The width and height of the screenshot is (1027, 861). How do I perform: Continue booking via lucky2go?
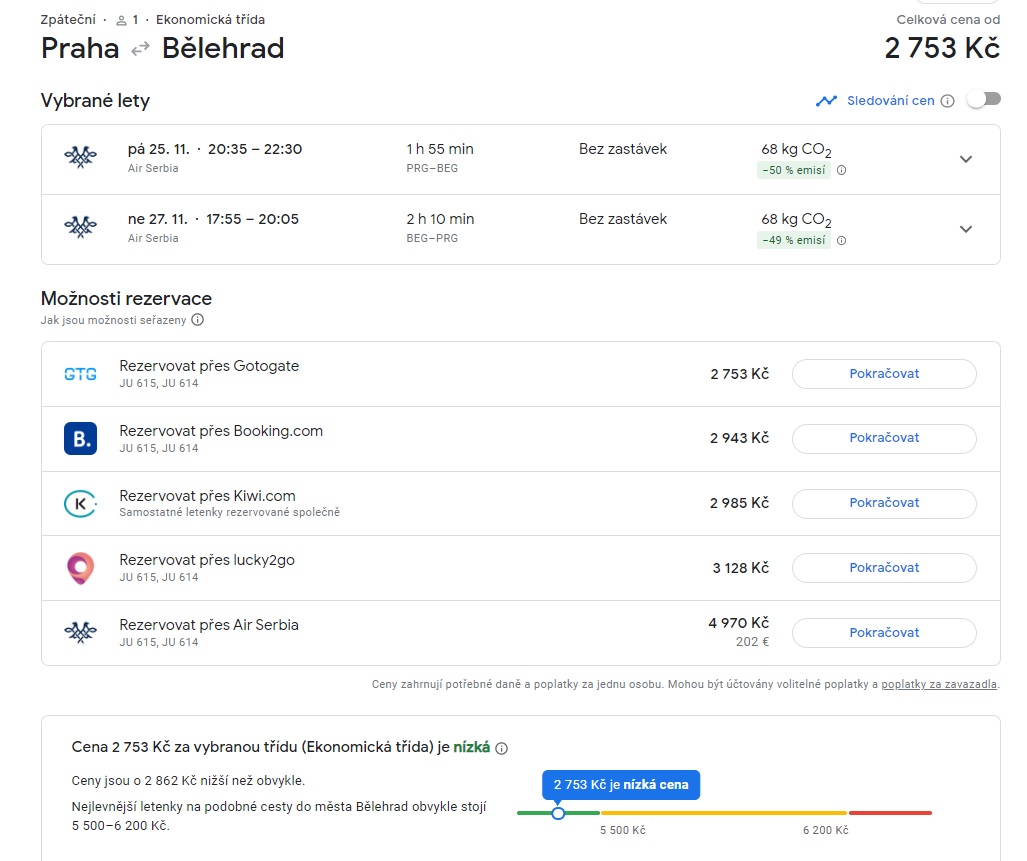point(884,568)
